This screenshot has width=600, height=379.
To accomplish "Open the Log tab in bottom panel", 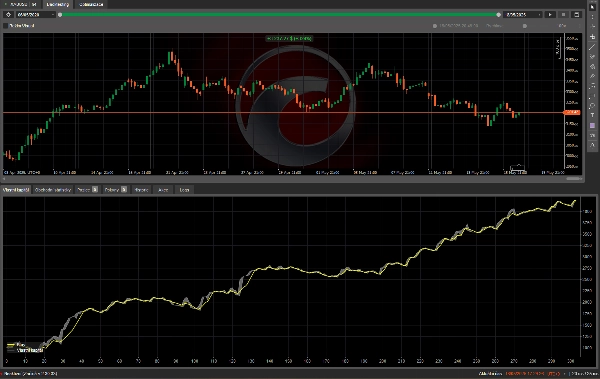I will pos(184,190).
